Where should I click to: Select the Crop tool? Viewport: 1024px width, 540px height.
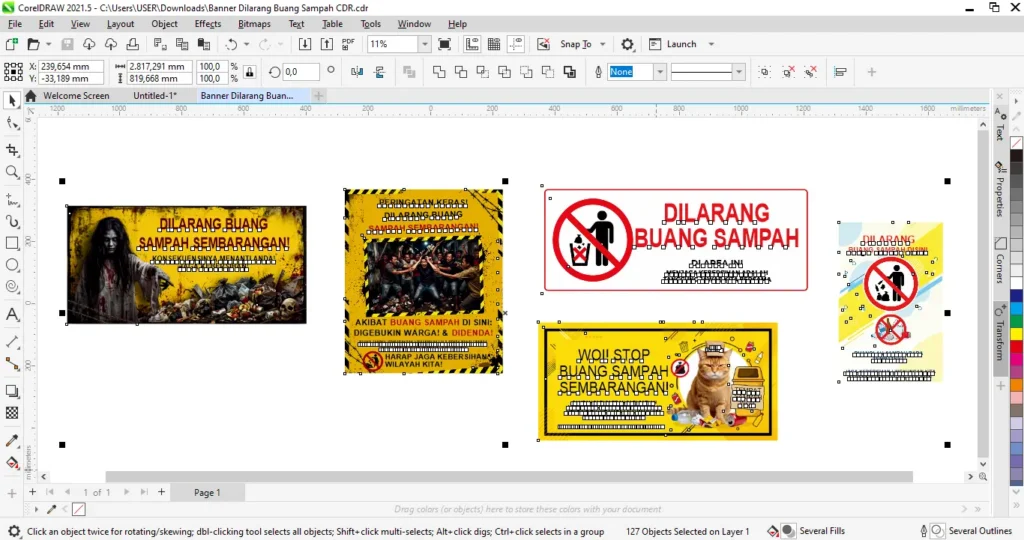[x=12, y=150]
